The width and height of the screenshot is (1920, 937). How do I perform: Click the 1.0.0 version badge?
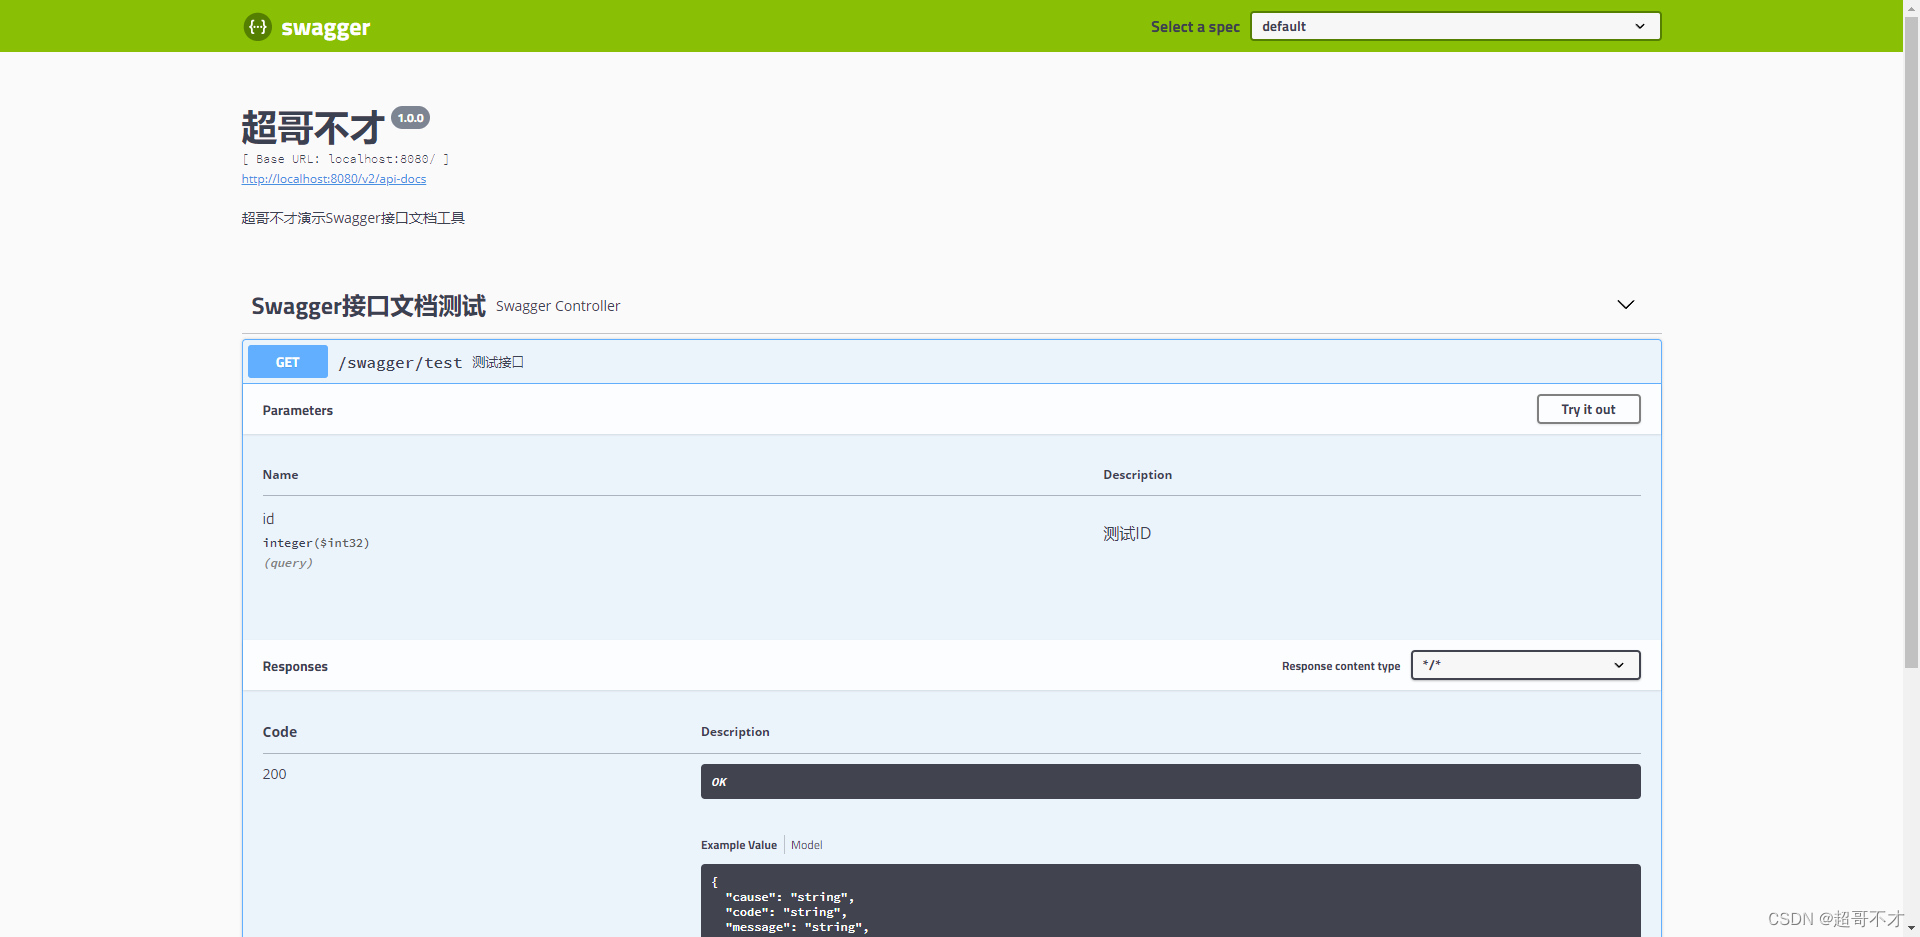pyautogui.click(x=410, y=118)
